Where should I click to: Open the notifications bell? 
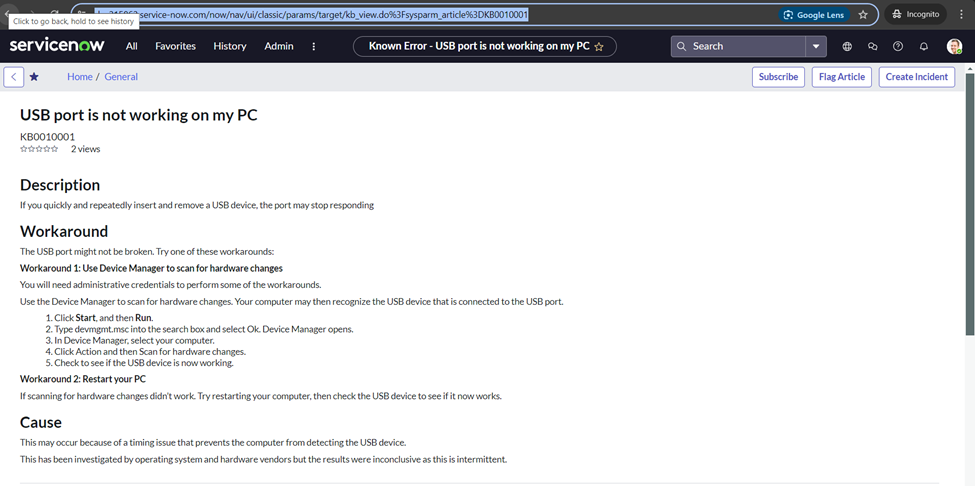[924, 46]
